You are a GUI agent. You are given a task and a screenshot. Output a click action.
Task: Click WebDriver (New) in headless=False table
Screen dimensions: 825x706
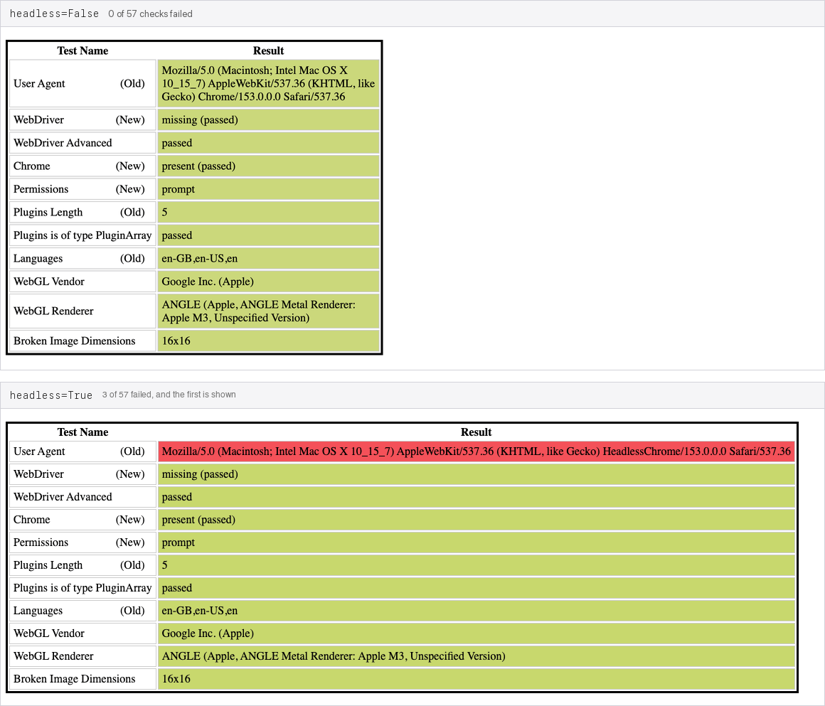(x=83, y=120)
